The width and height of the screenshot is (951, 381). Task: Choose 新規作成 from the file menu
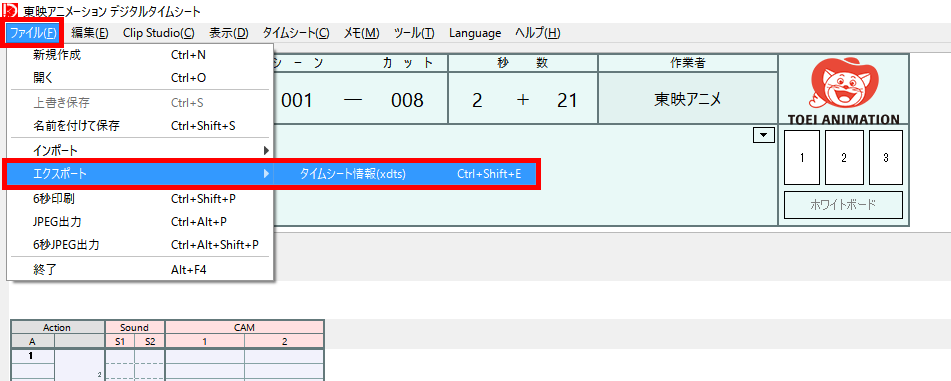(x=140, y=55)
